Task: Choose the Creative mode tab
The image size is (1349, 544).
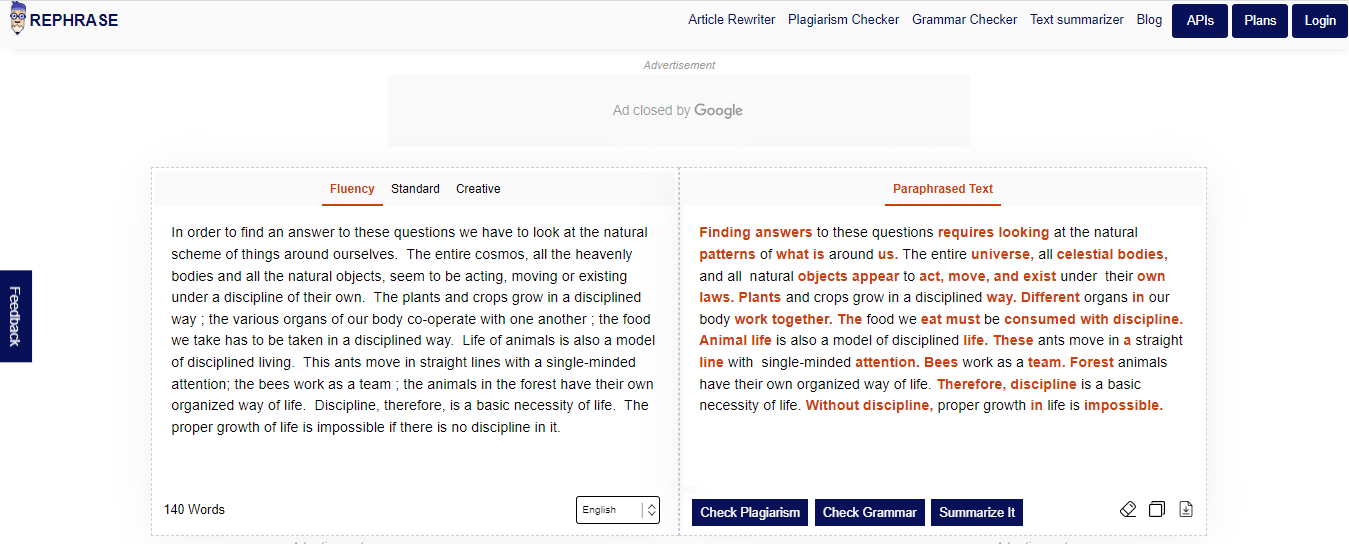Action: click(x=478, y=189)
